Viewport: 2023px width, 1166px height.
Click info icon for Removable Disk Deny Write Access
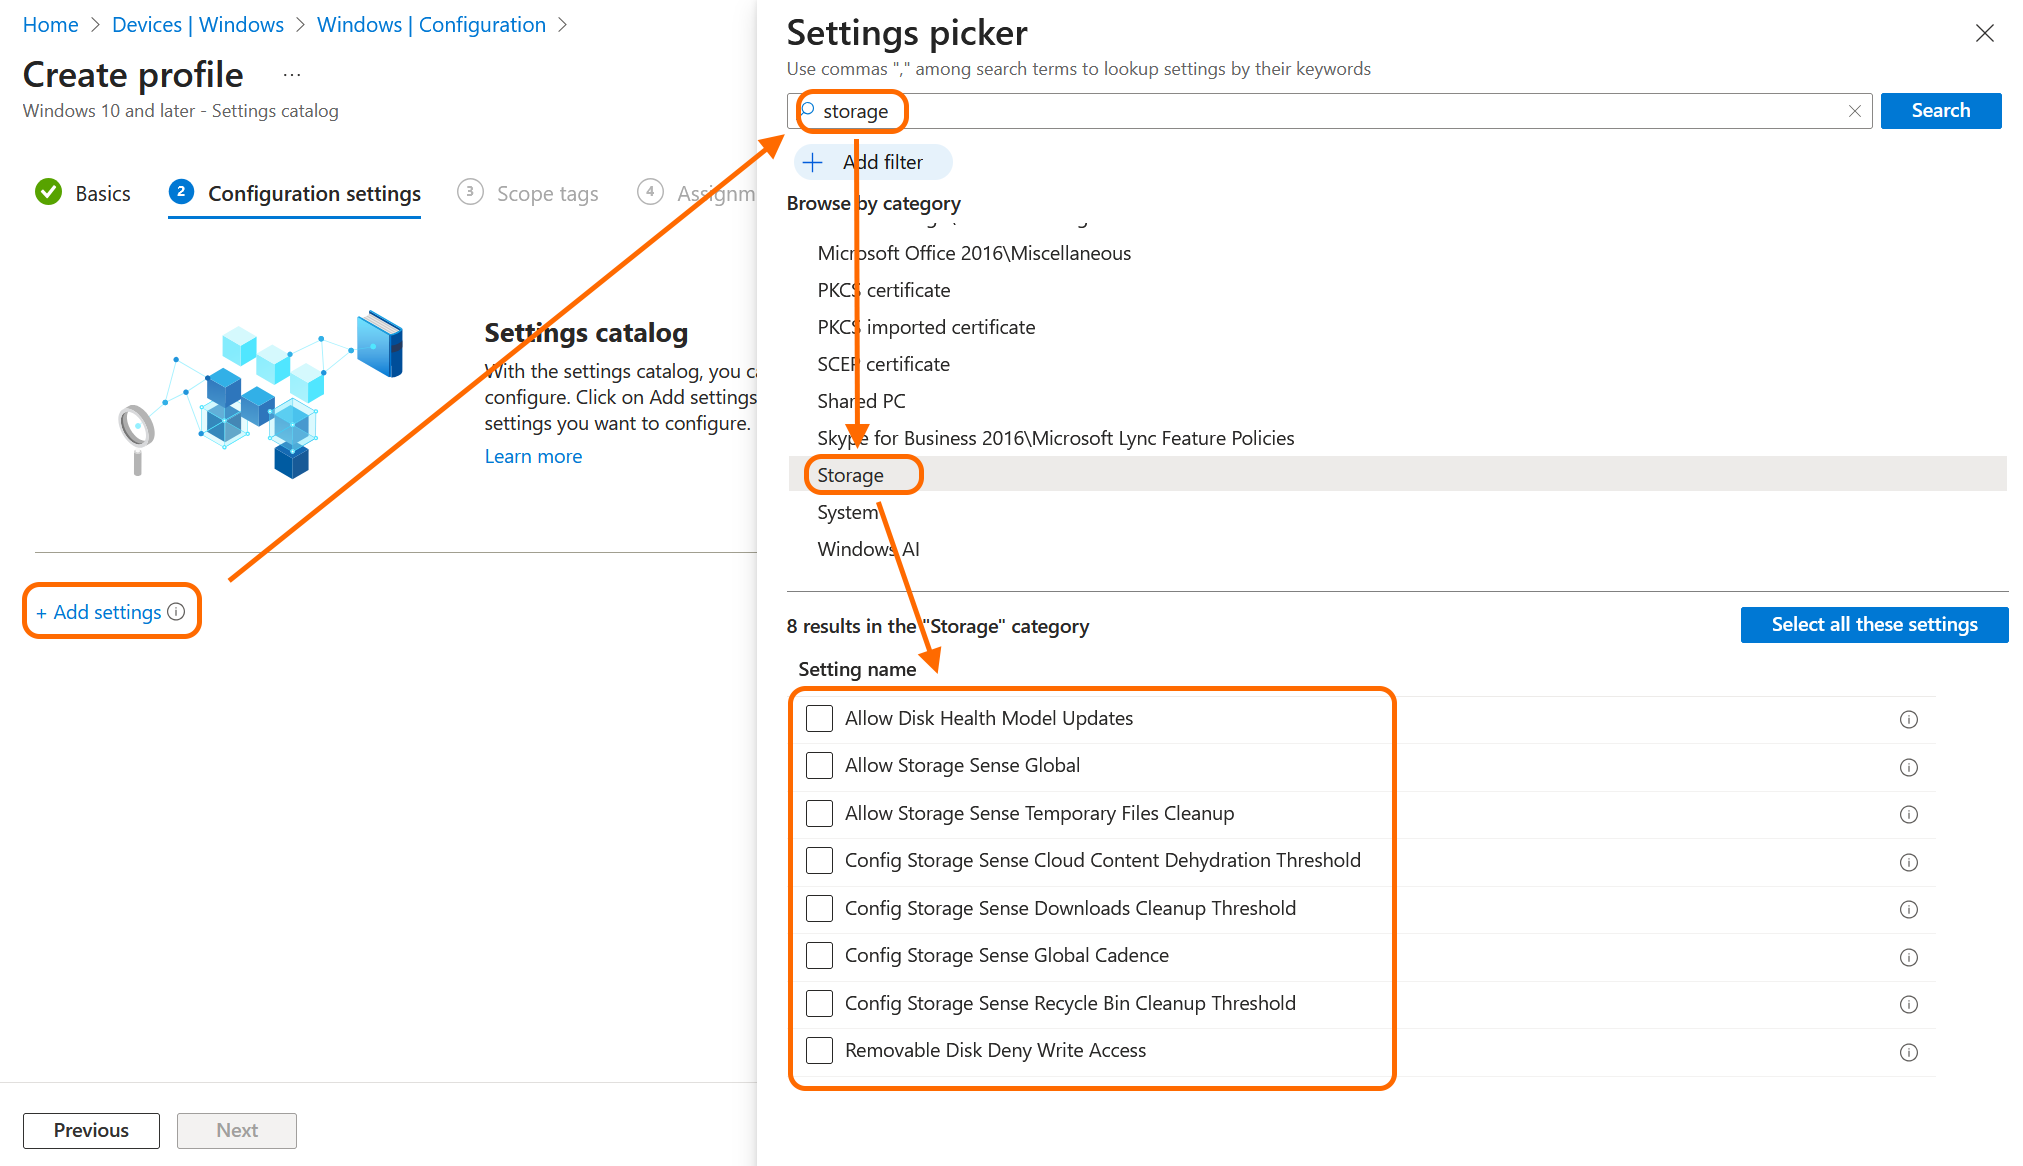(1908, 1052)
